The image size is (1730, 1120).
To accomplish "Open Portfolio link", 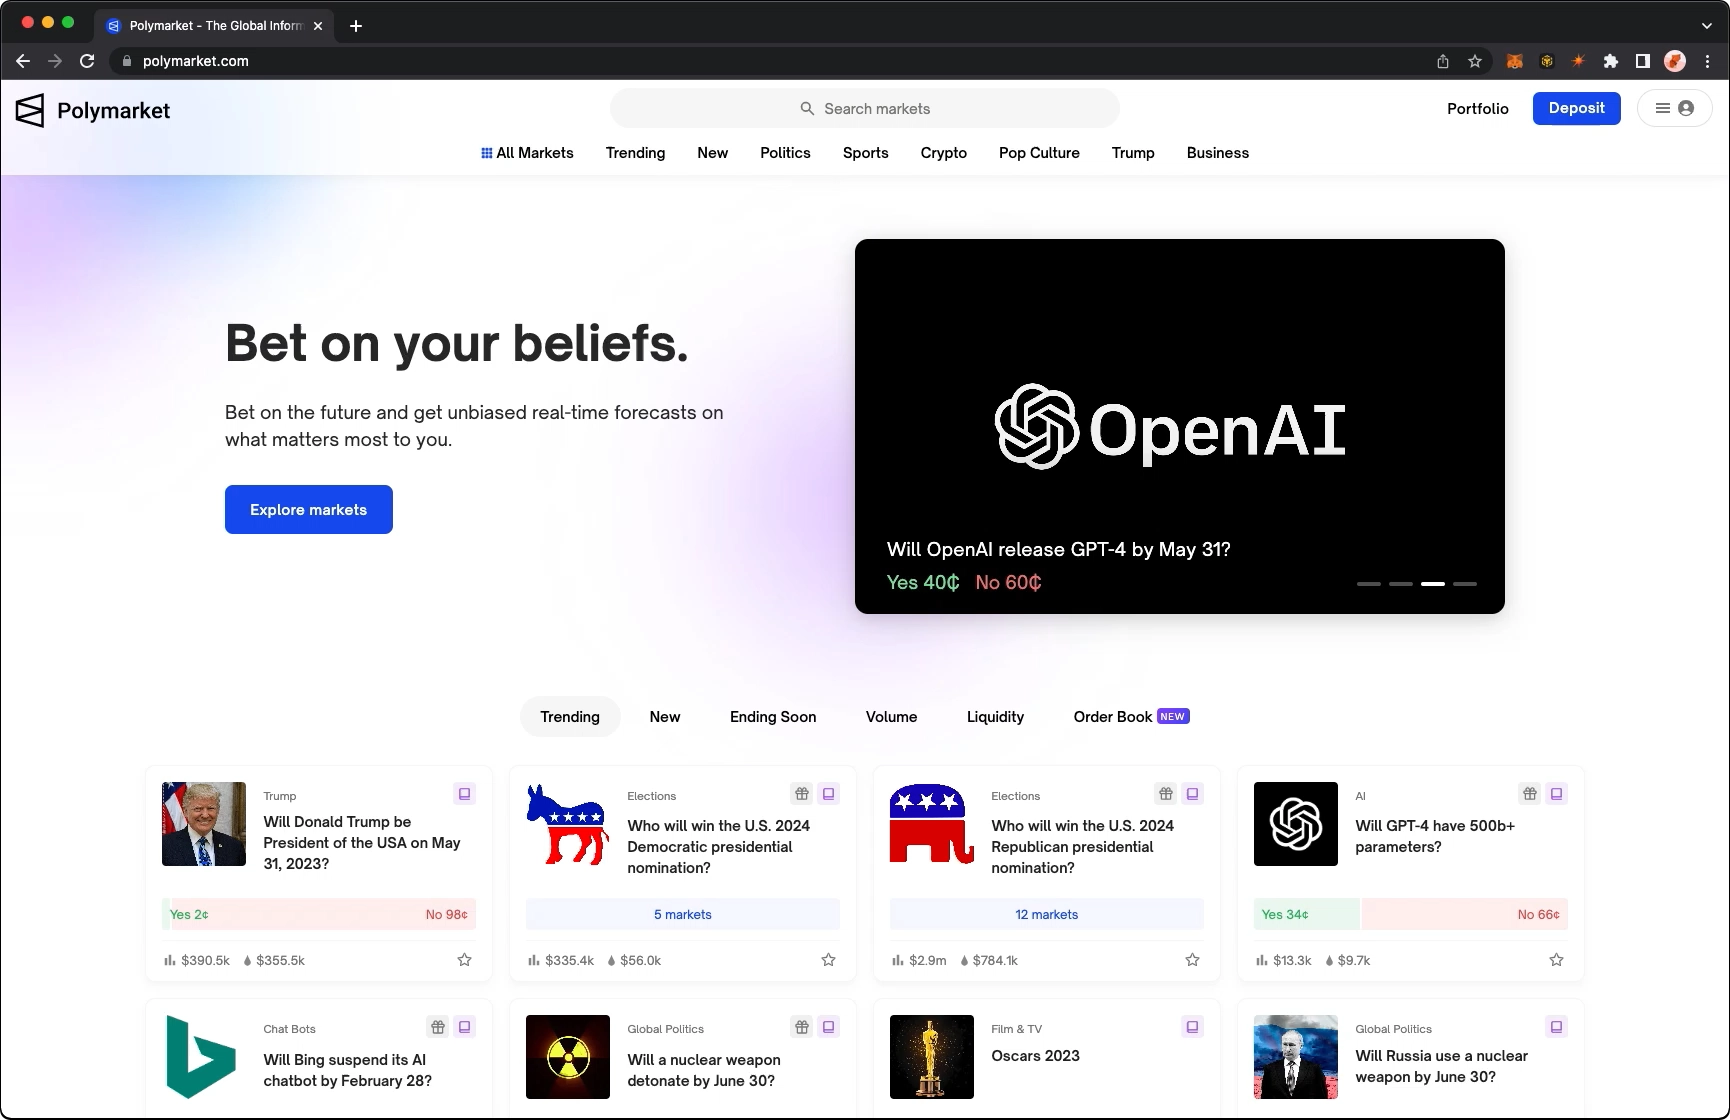I will (x=1478, y=108).
